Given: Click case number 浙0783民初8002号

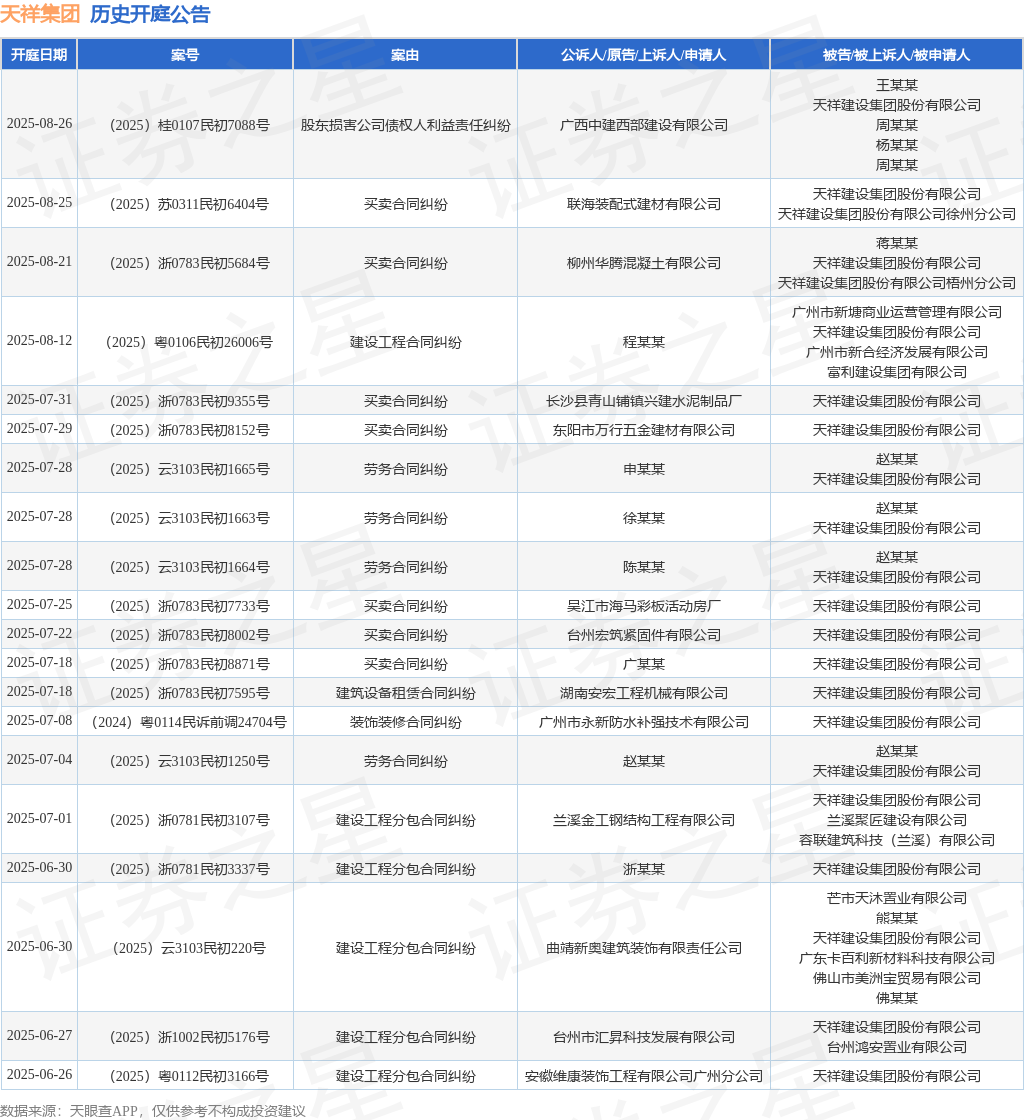Looking at the screenshot, I should (189, 636).
